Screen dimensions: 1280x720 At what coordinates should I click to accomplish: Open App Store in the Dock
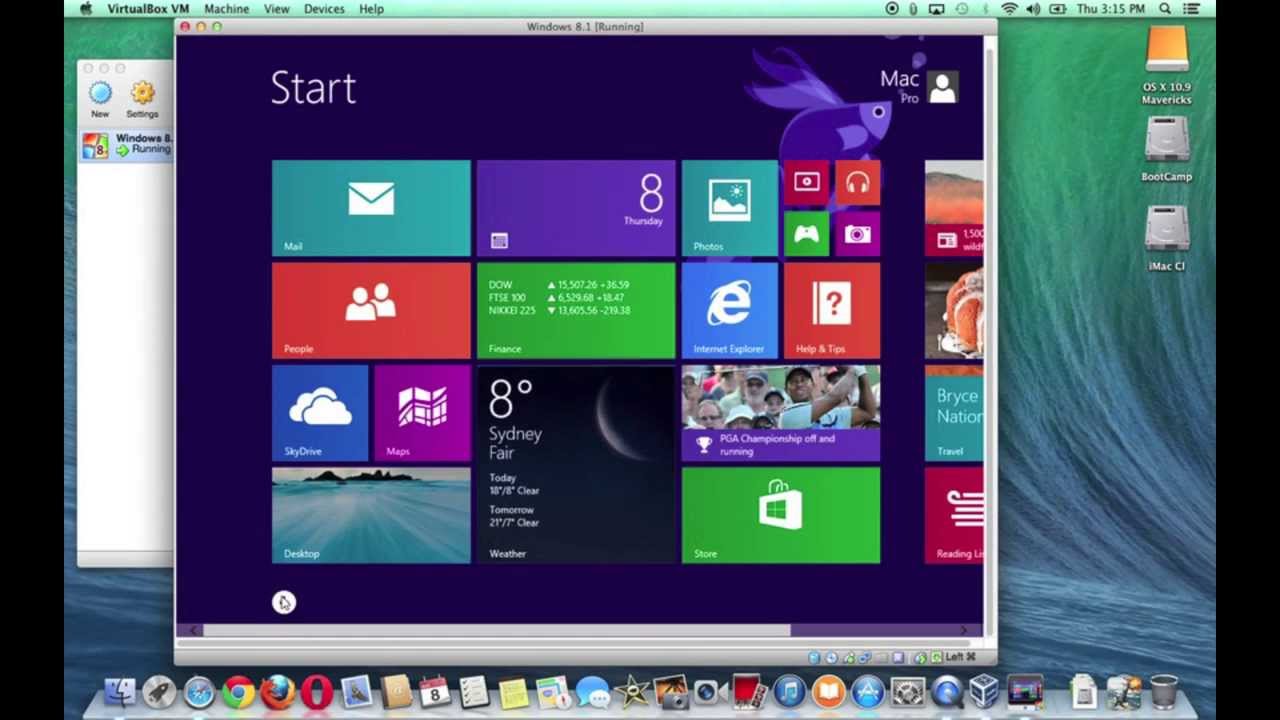pyautogui.click(x=868, y=692)
